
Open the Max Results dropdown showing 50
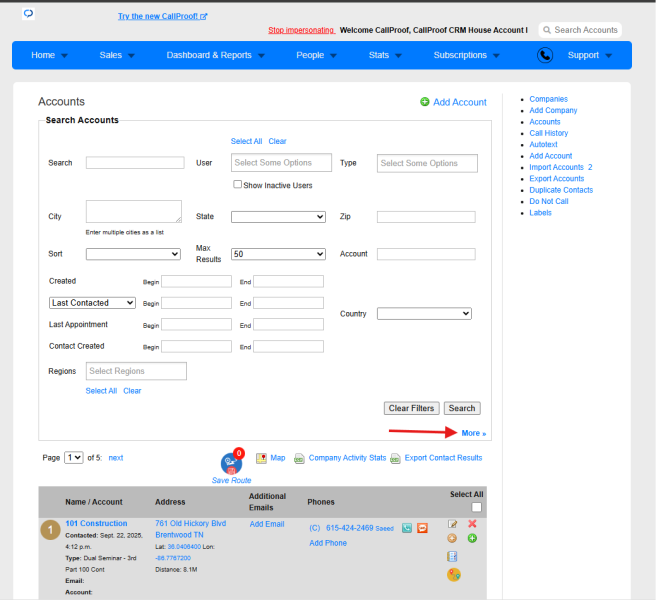point(278,254)
